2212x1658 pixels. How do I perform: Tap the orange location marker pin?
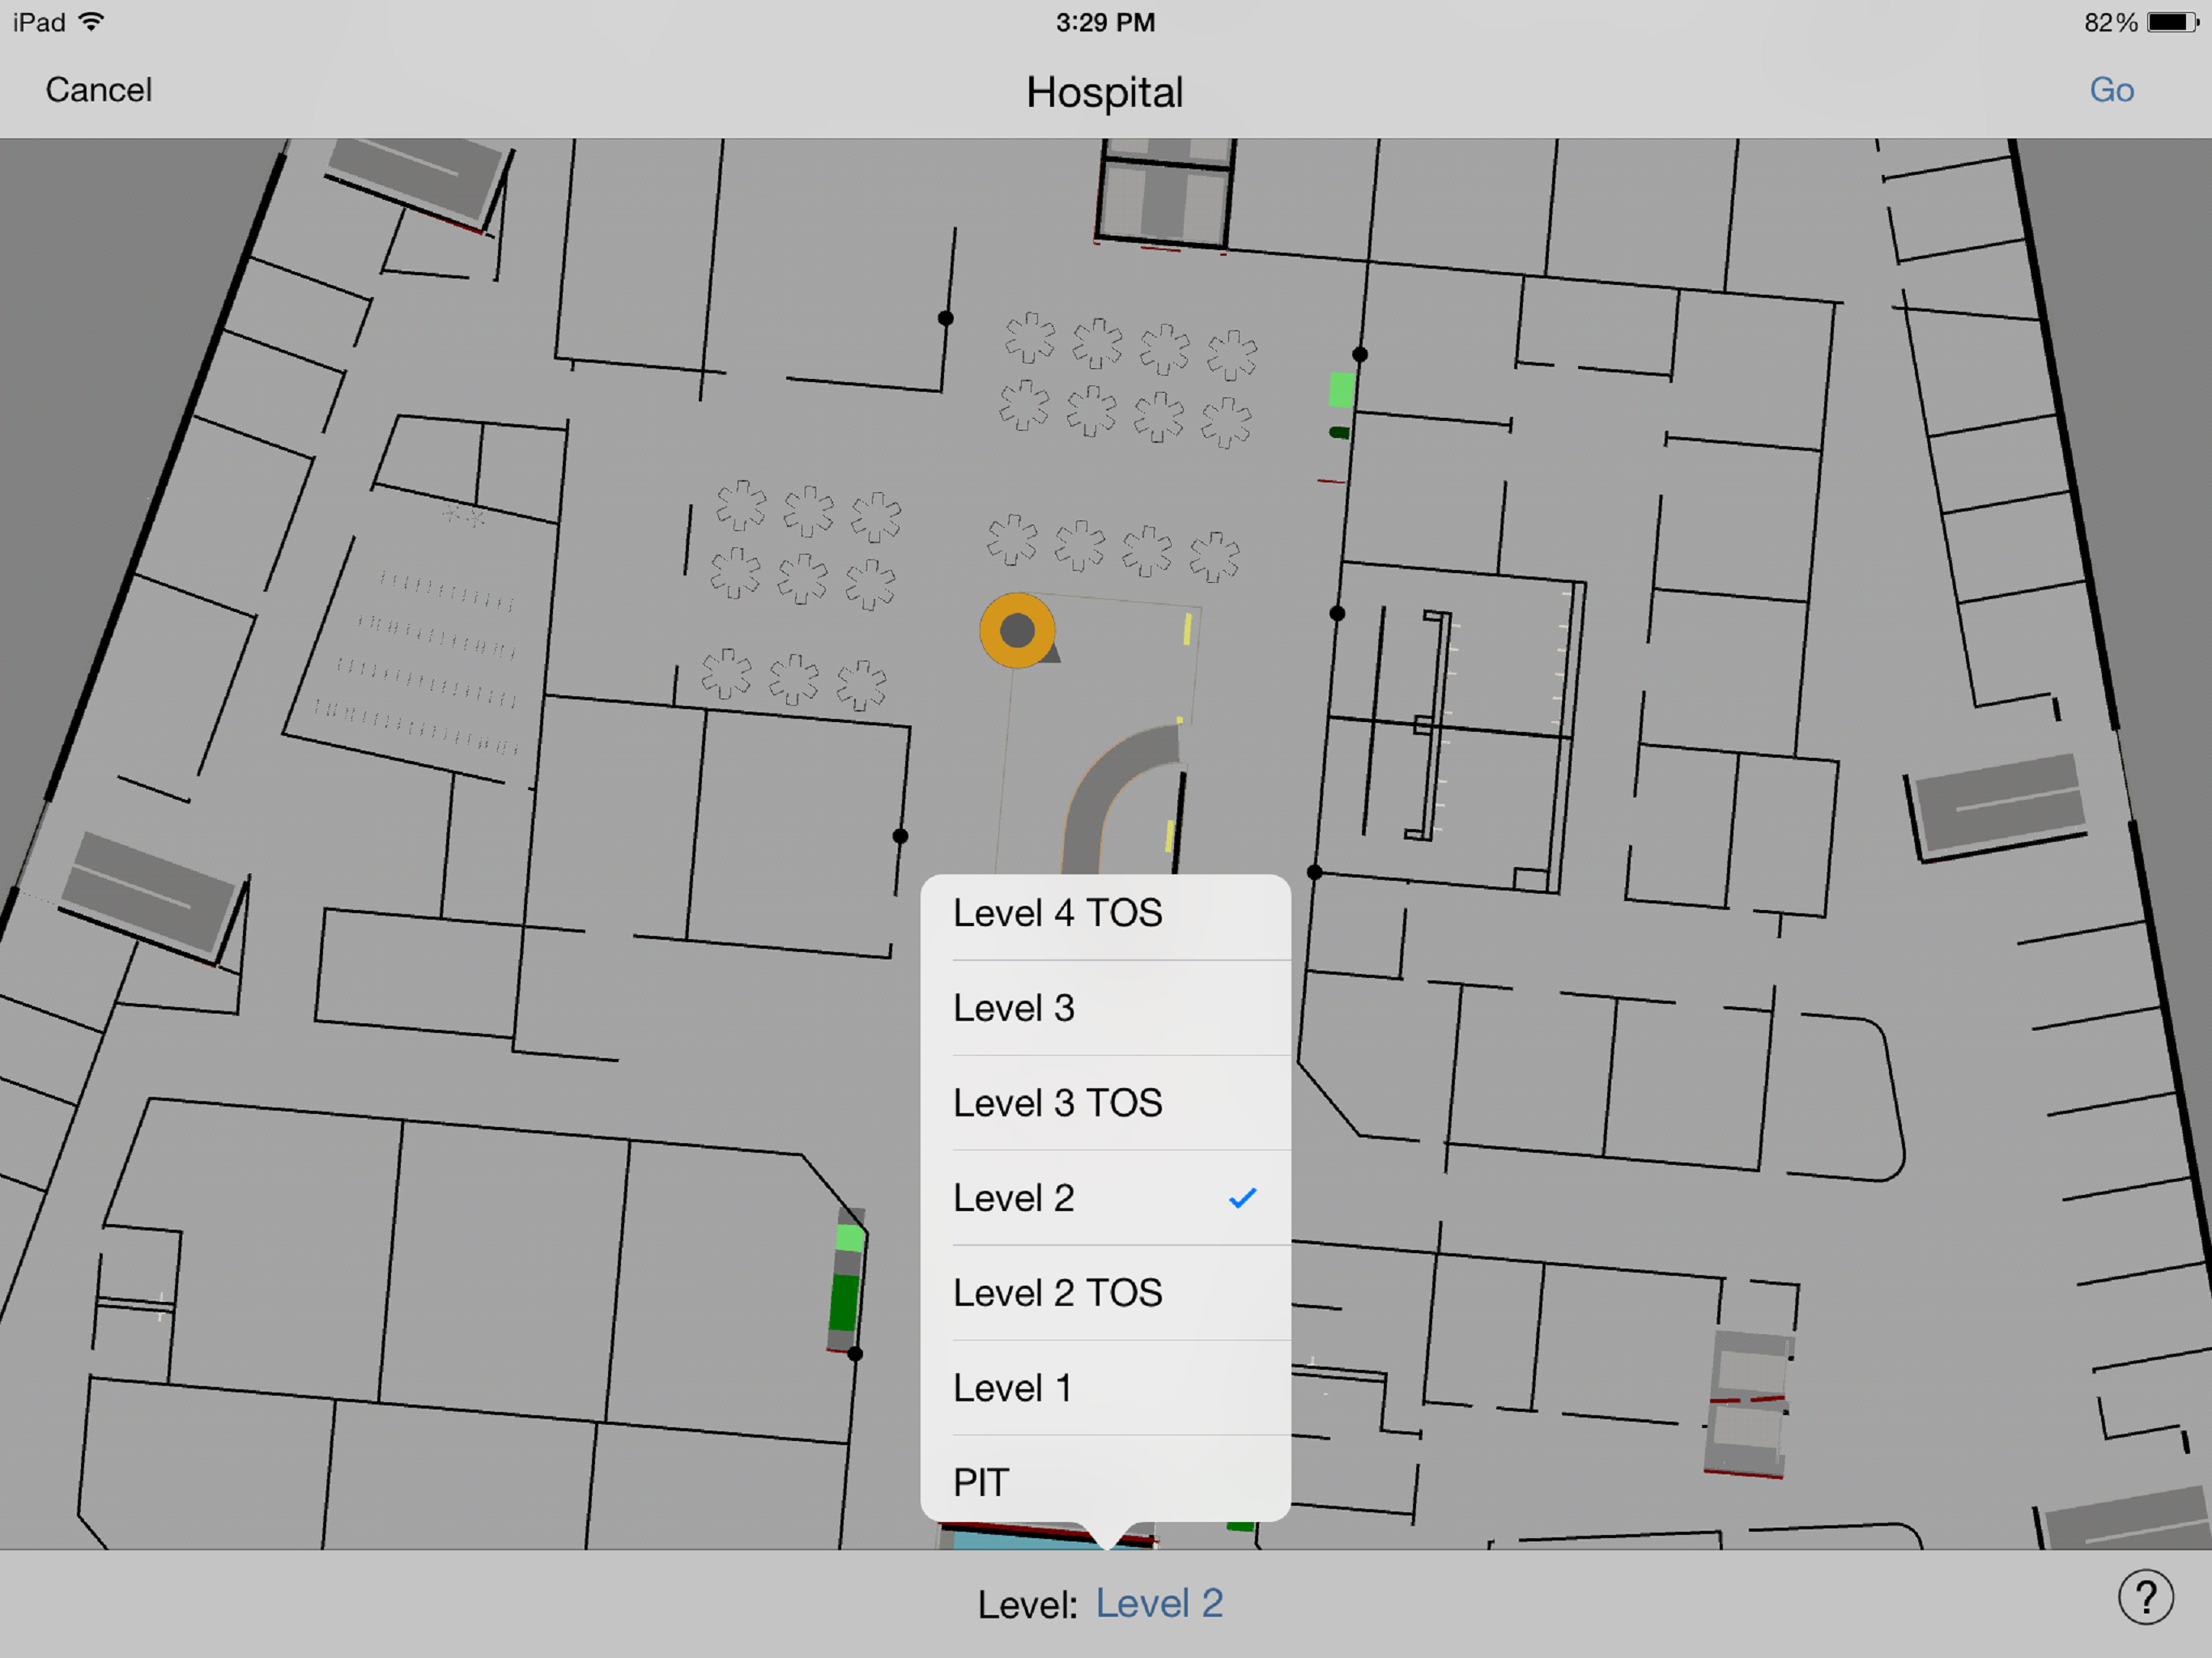pyautogui.click(x=1017, y=630)
